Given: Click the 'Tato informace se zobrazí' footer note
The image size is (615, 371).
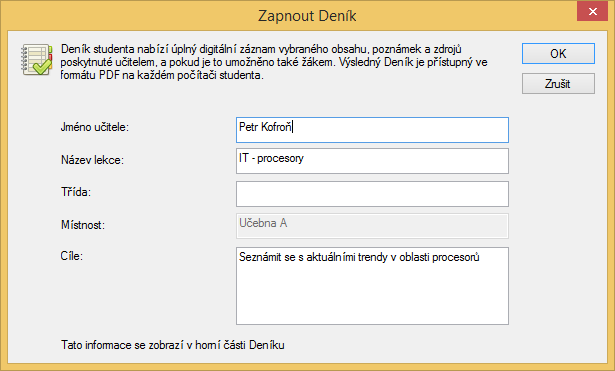Looking at the screenshot, I should [173, 345].
